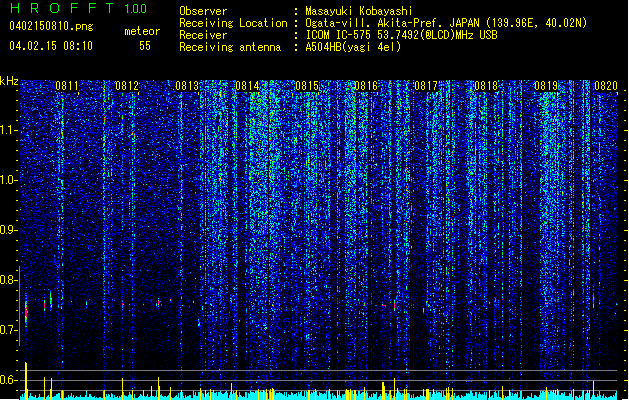Click the 0813 time marker
Image resolution: width=629 pixels, height=400 pixels.
[x=187, y=86]
